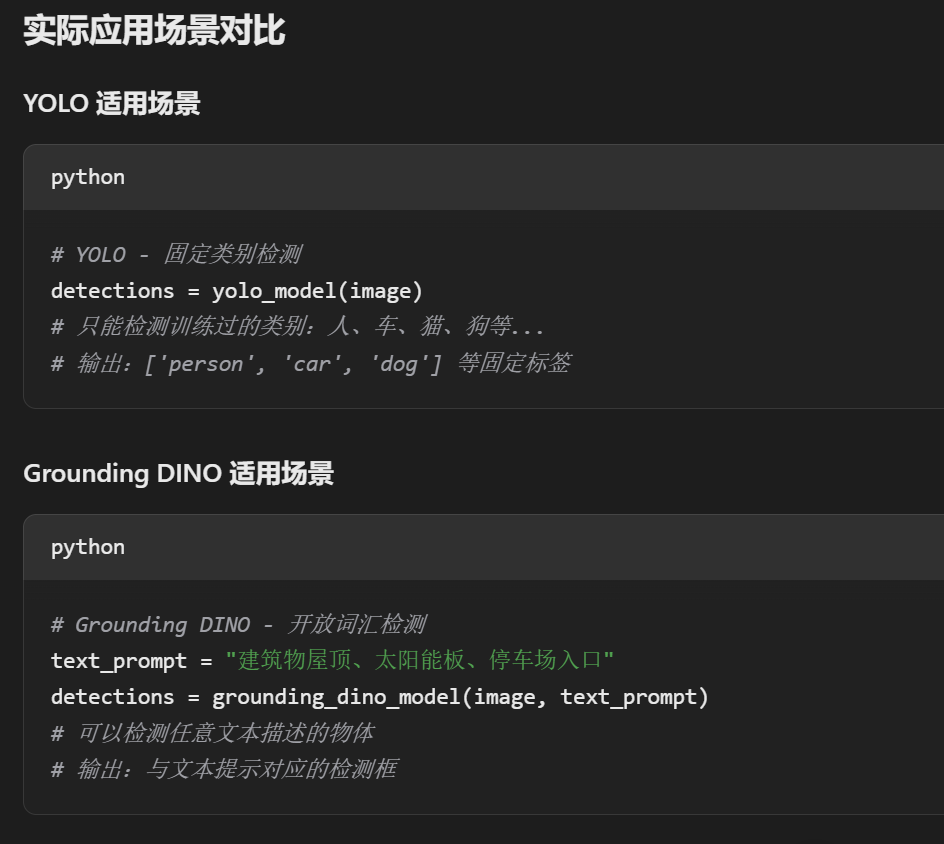Click the 等固定标签 text in the YOLO comment
Screen dimensions: 944x844
coord(514,364)
